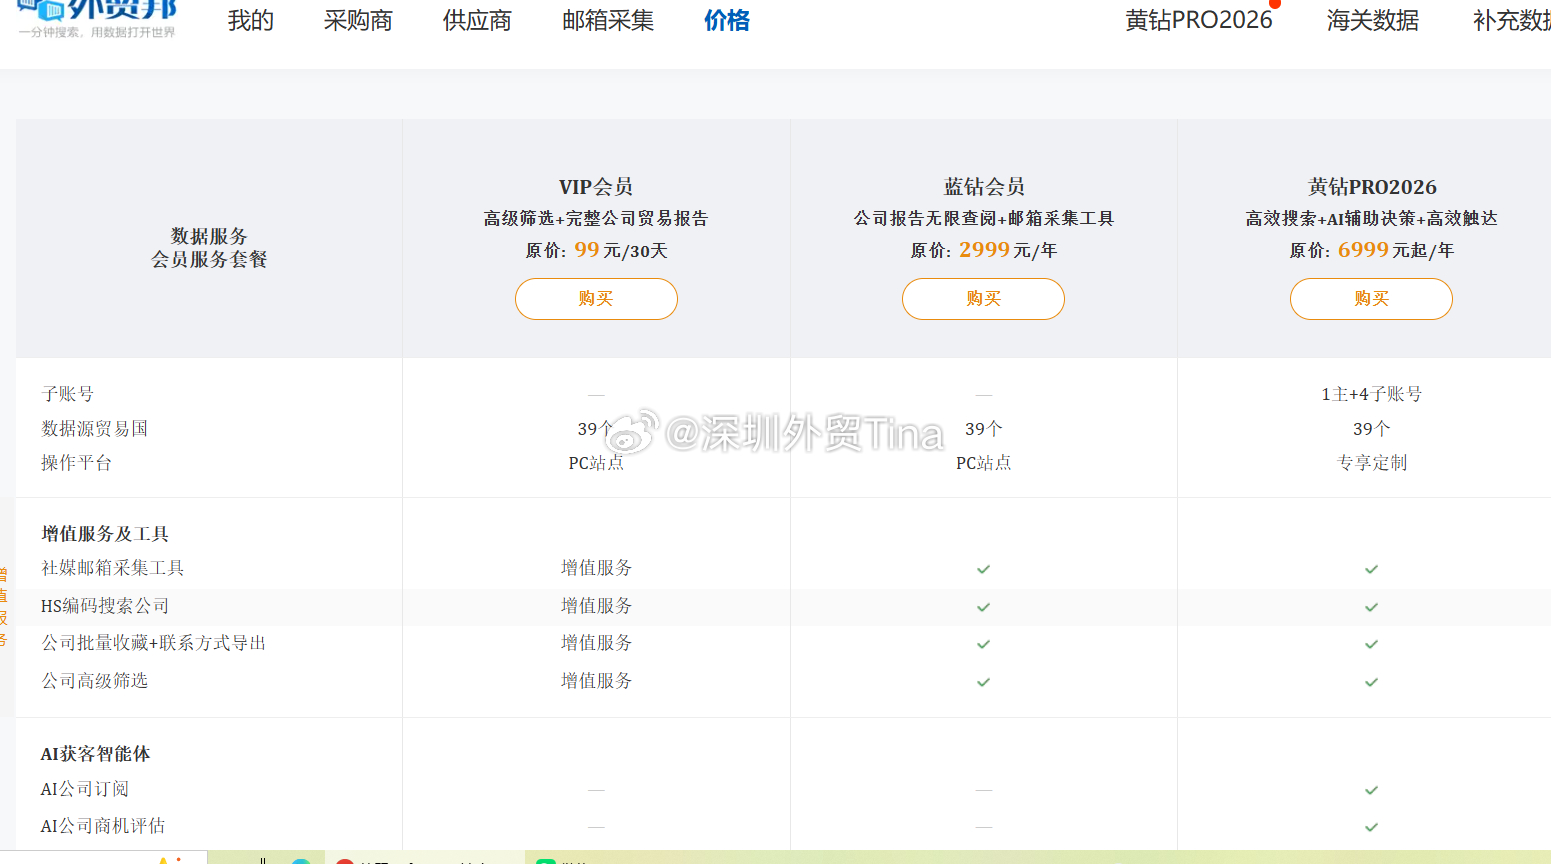Click the 蓝钻会员 checkmark for 公司批量收藏+联系方式导出
Screen dimensions: 1551x864
(x=984, y=644)
